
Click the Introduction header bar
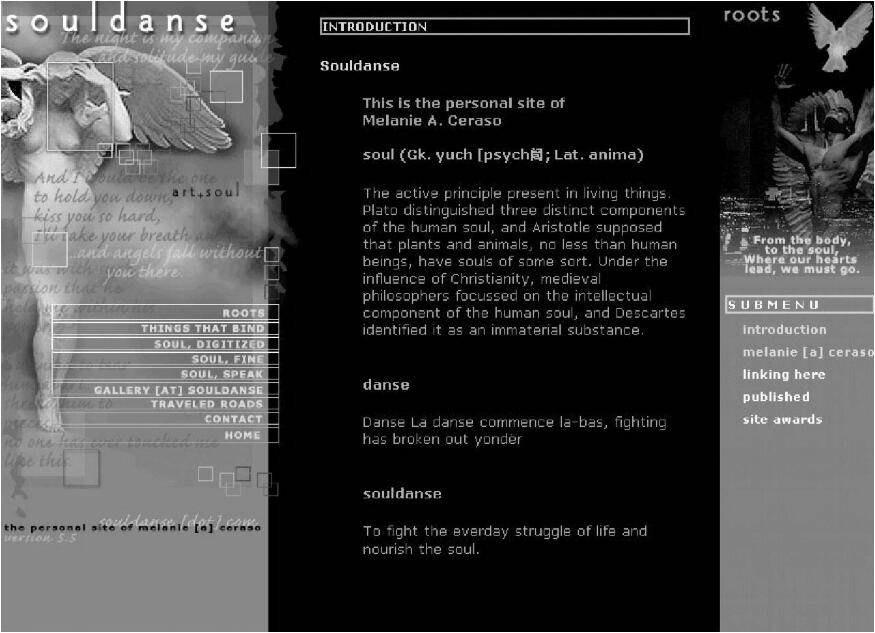pyautogui.click(x=504, y=27)
